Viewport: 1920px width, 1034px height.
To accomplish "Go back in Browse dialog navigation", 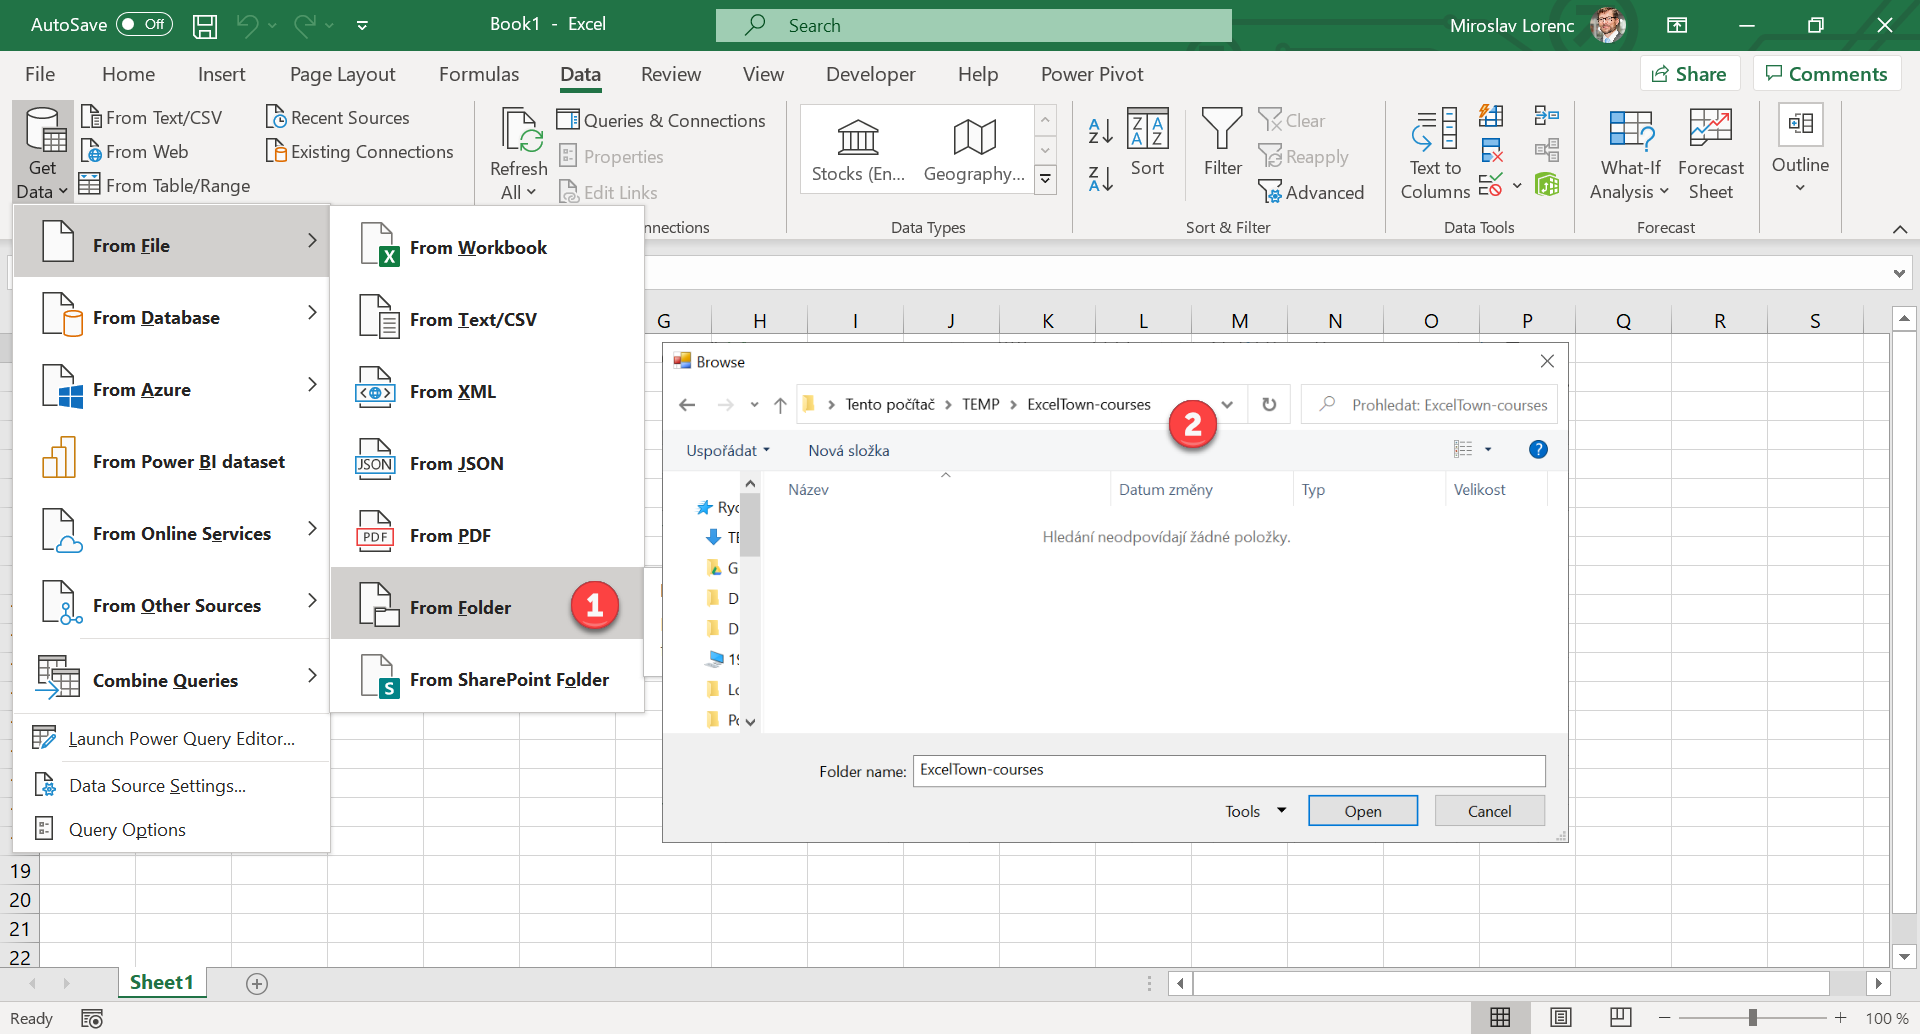I will point(687,405).
